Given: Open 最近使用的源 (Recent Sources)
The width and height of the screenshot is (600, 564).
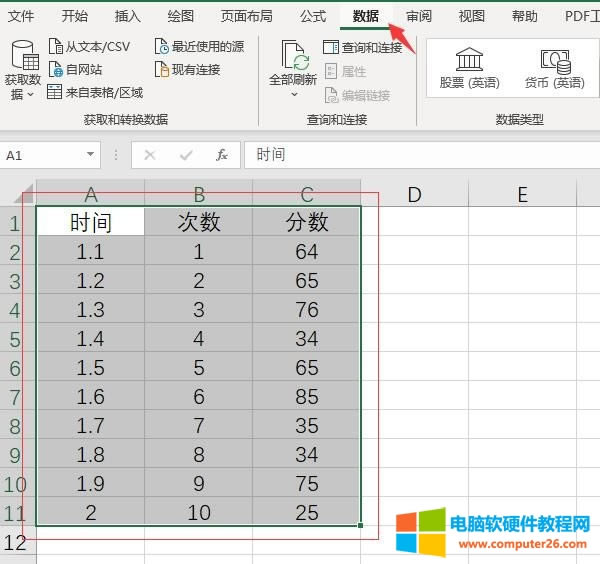Looking at the screenshot, I should [199, 47].
